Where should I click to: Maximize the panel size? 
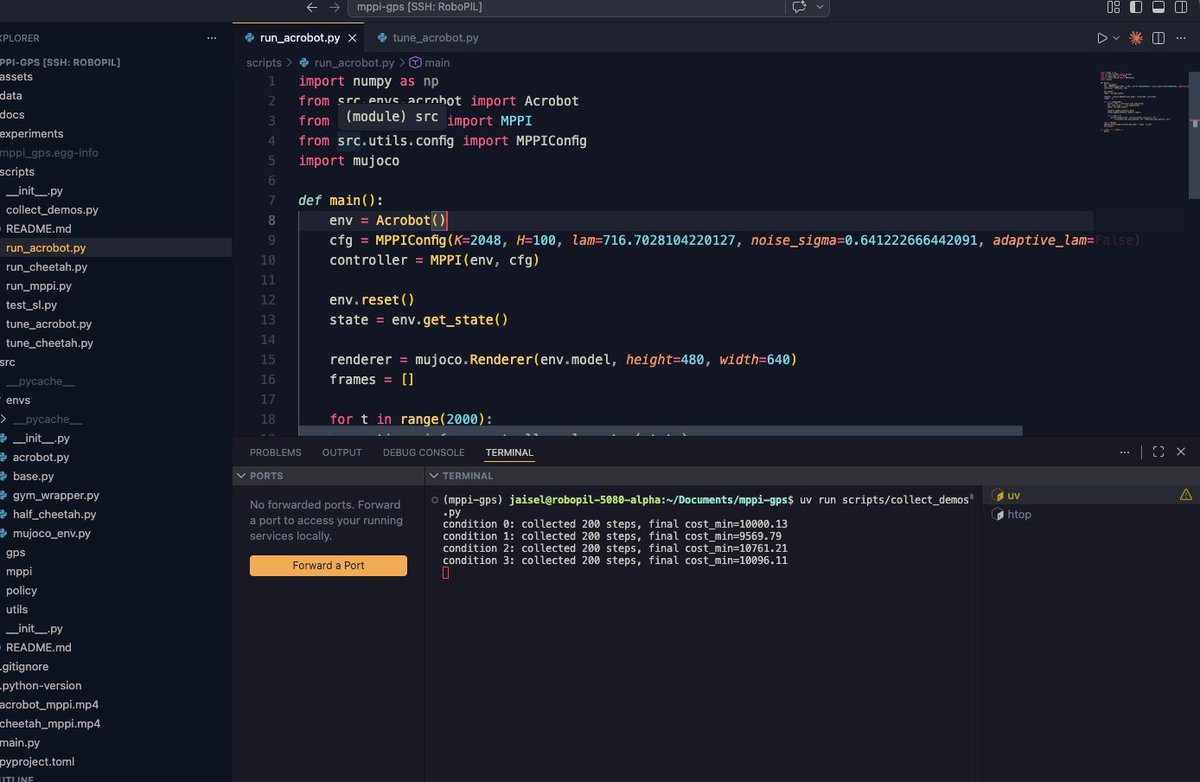click(1158, 452)
